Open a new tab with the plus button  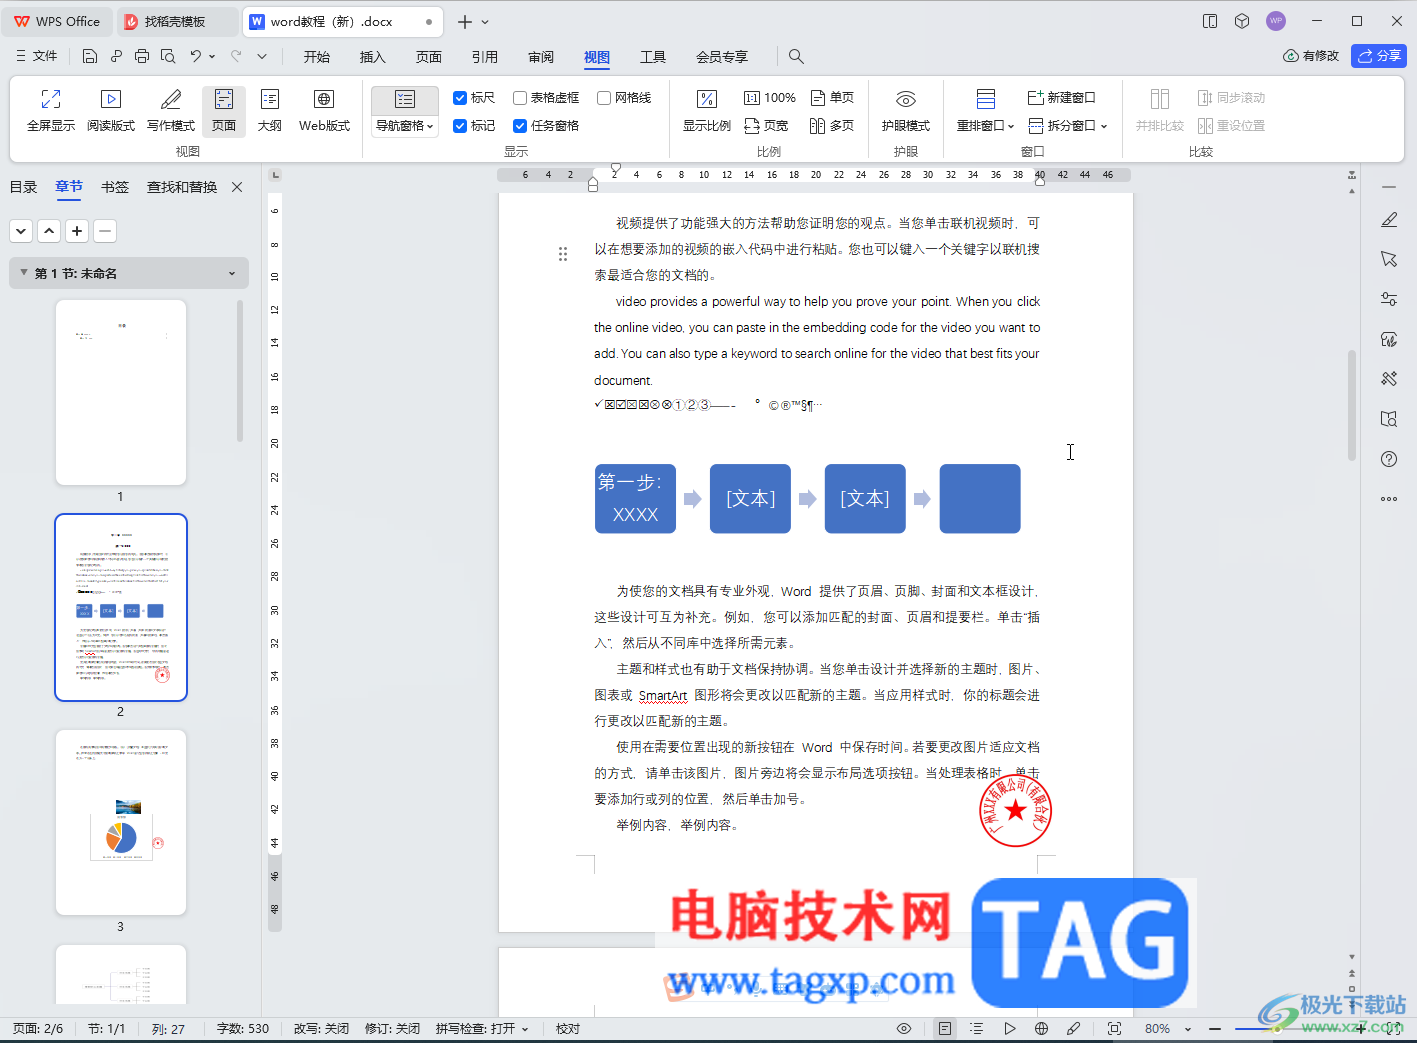(465, 22)
